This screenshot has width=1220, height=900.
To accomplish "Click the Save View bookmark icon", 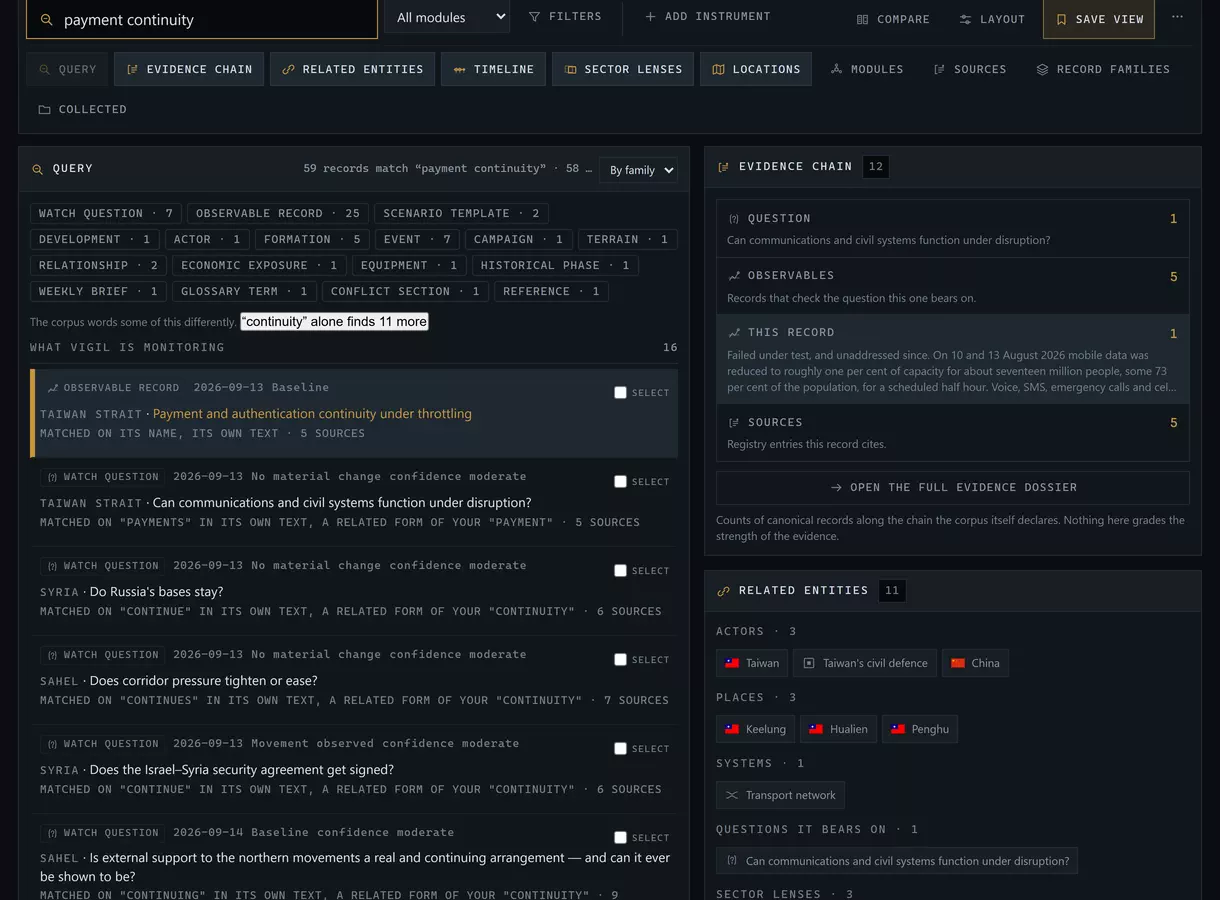I will click(1061, 19).
